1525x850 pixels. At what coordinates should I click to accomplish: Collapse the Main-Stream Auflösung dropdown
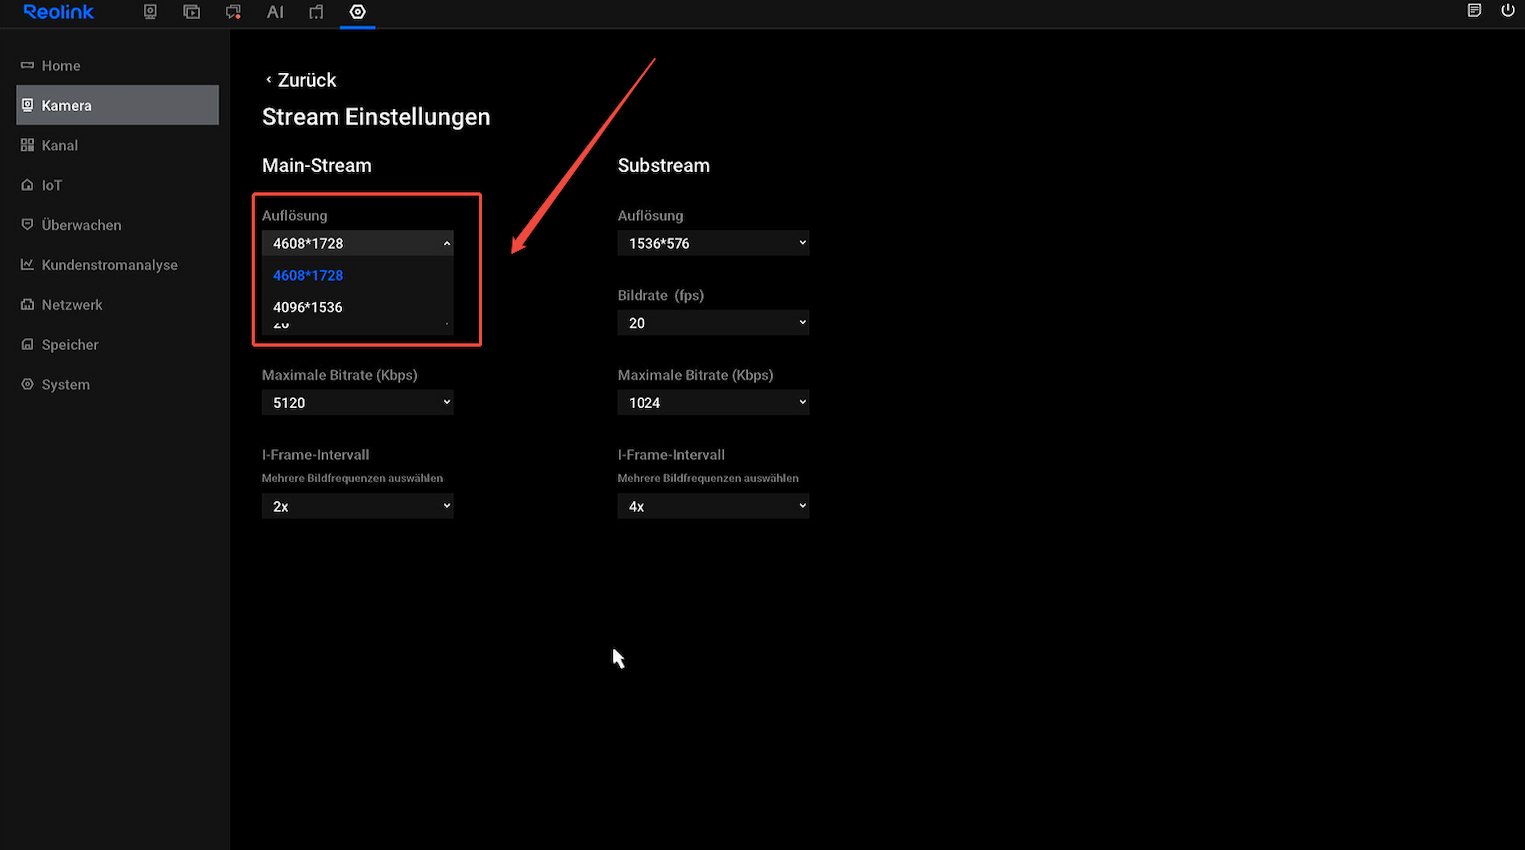pyautogui.click(x=357, y=243)
